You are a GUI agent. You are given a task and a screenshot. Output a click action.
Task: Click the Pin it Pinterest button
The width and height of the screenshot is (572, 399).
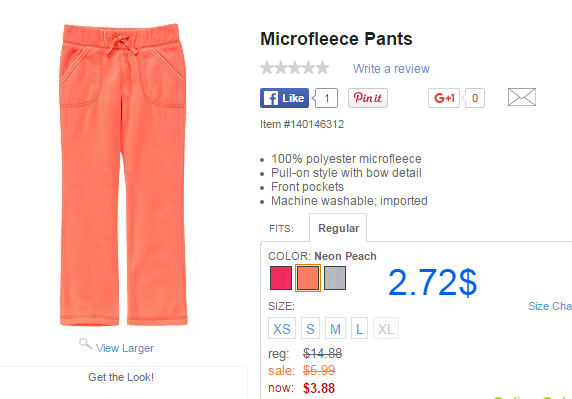pyautogui.click(x=368, y=98)
